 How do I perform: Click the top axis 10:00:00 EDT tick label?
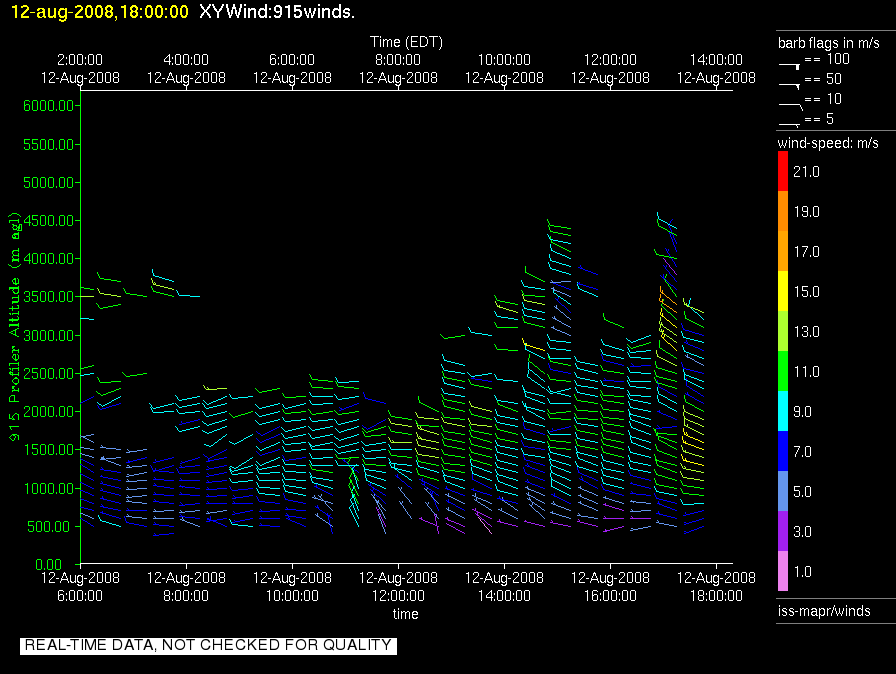coord(504,69)
